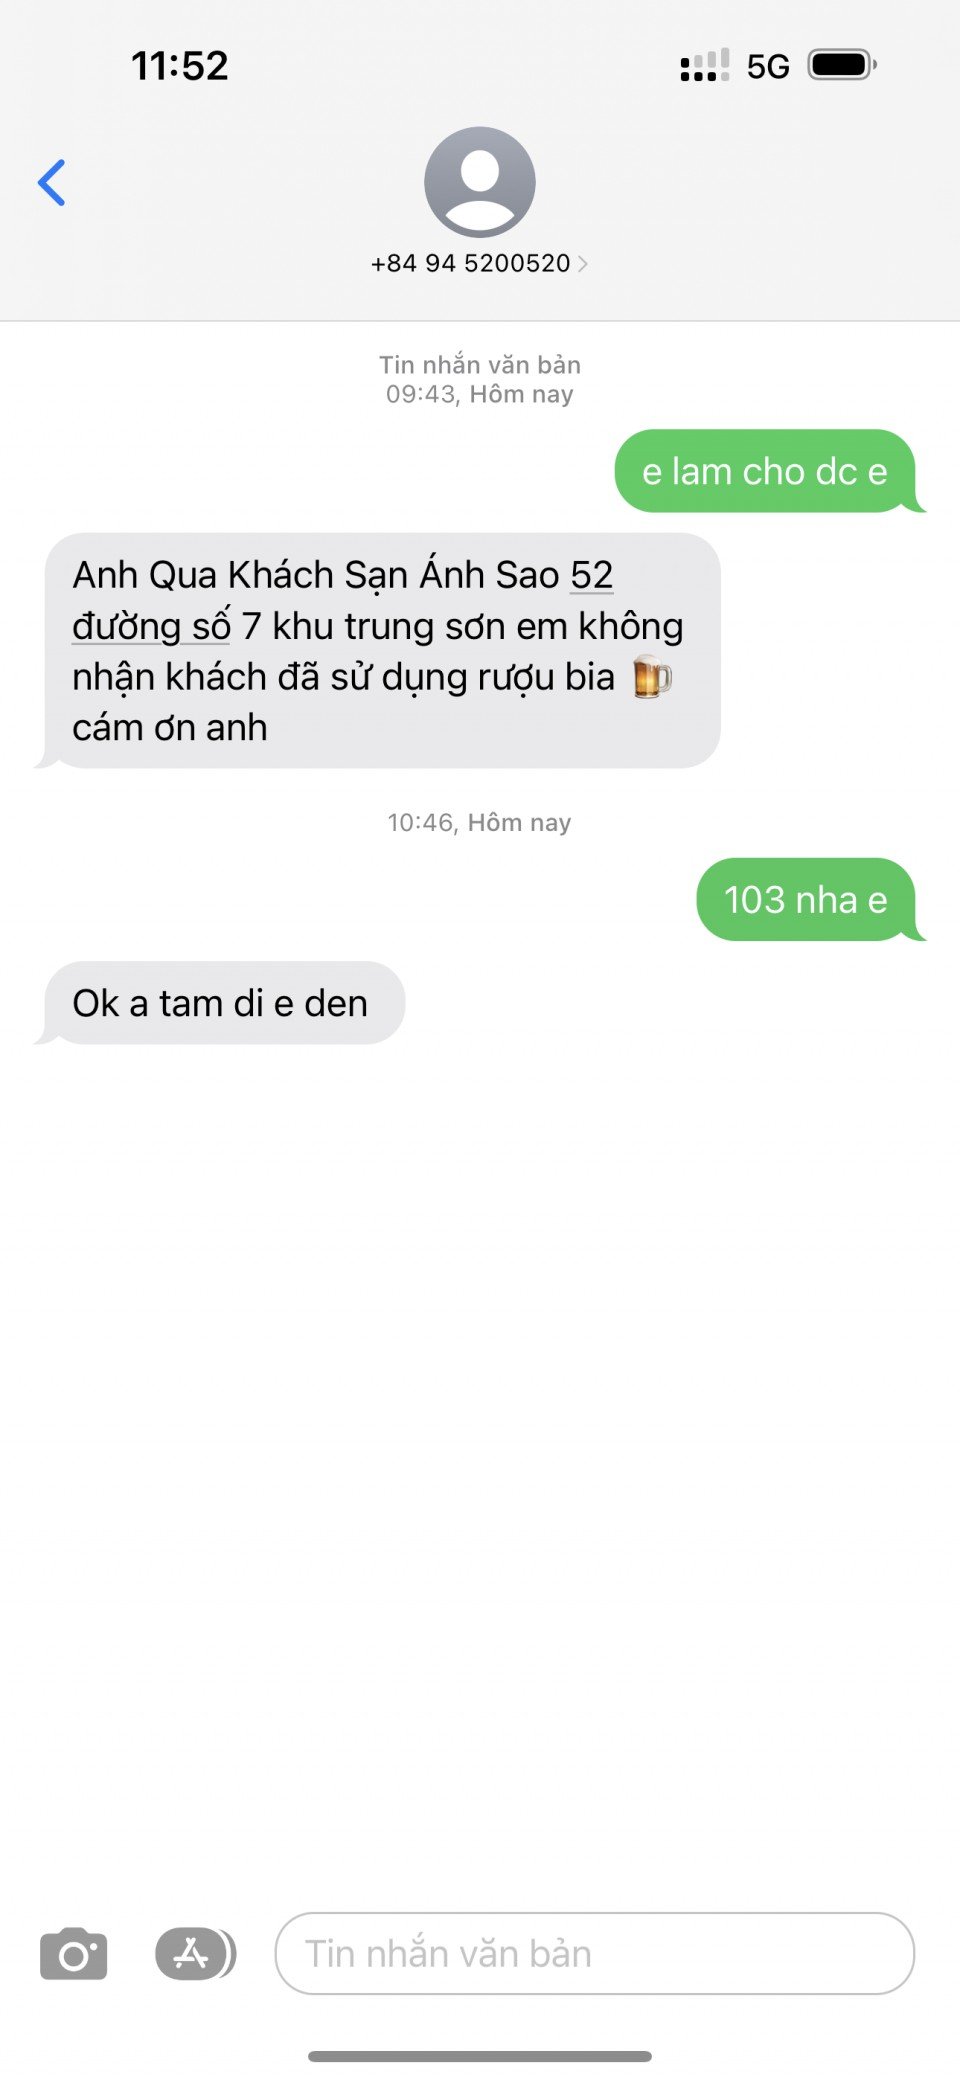960x2080 pixels.
Task: Tap the "e lam cho dc e" bubble
Action: [x=766, y=471]
